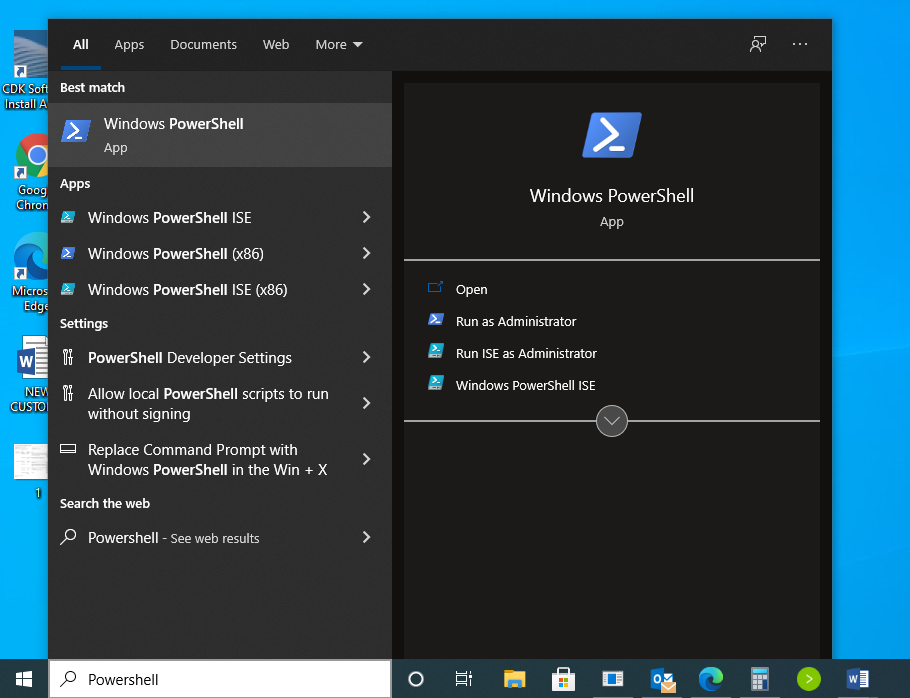Image resolution: width=910 pixels, height=698 pixels.
Task: Switch to the Apps search tab
Action: pos(129,45)
